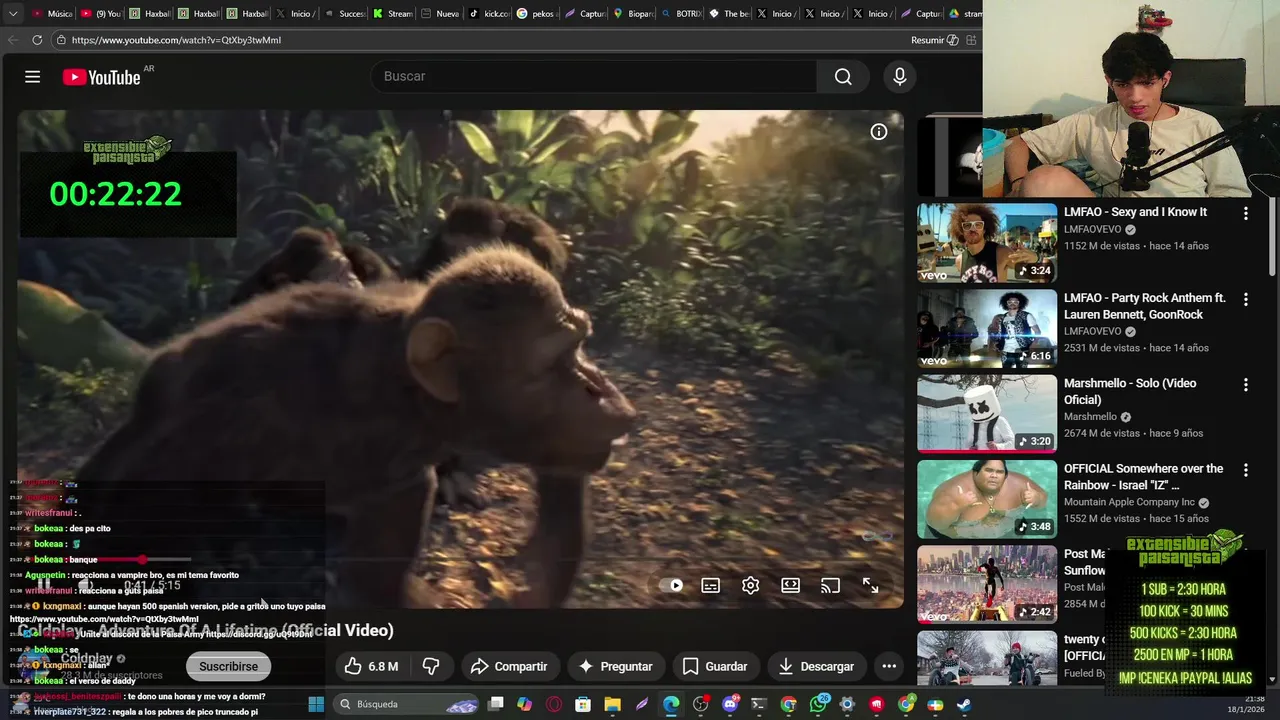
Task: Click the taskbar Búsqueda search box
Action: (406, 704)
